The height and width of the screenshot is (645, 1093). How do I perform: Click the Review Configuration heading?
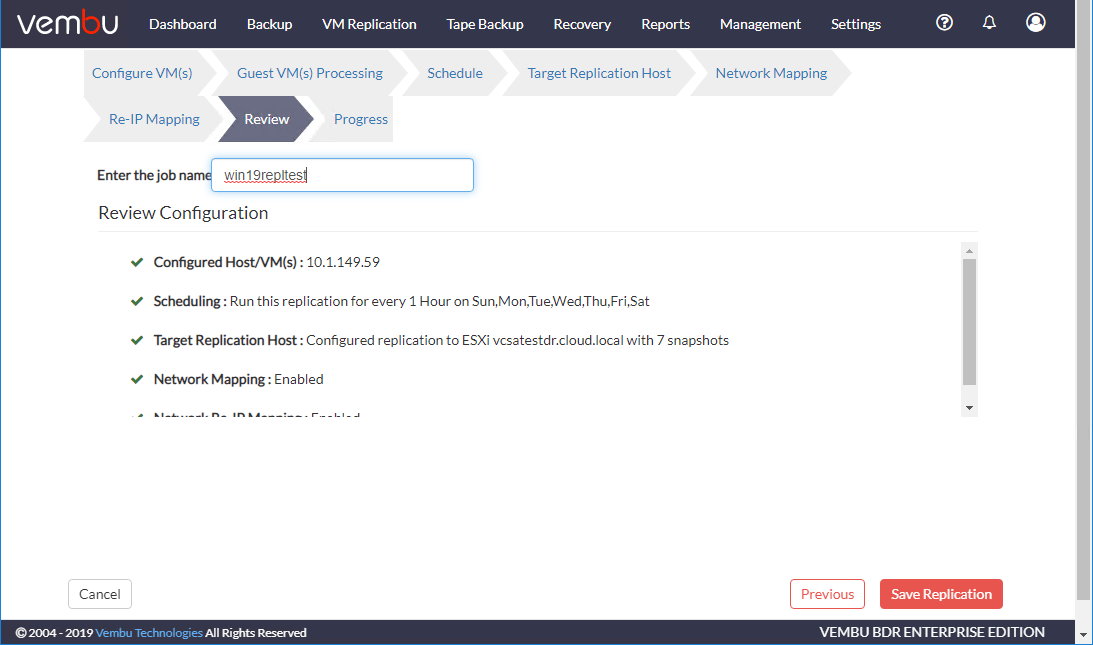[x=183, y=213]
